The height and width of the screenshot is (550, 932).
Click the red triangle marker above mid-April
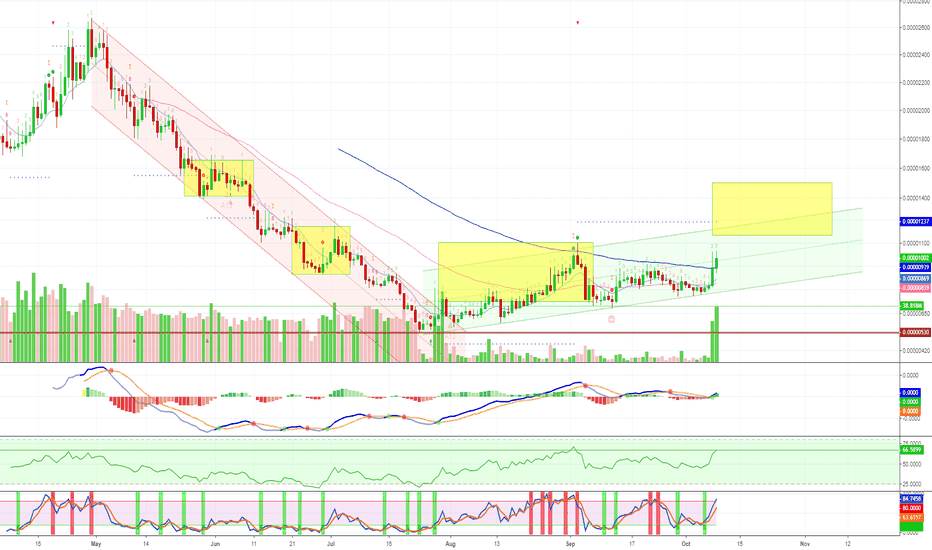tap(53, 23)
